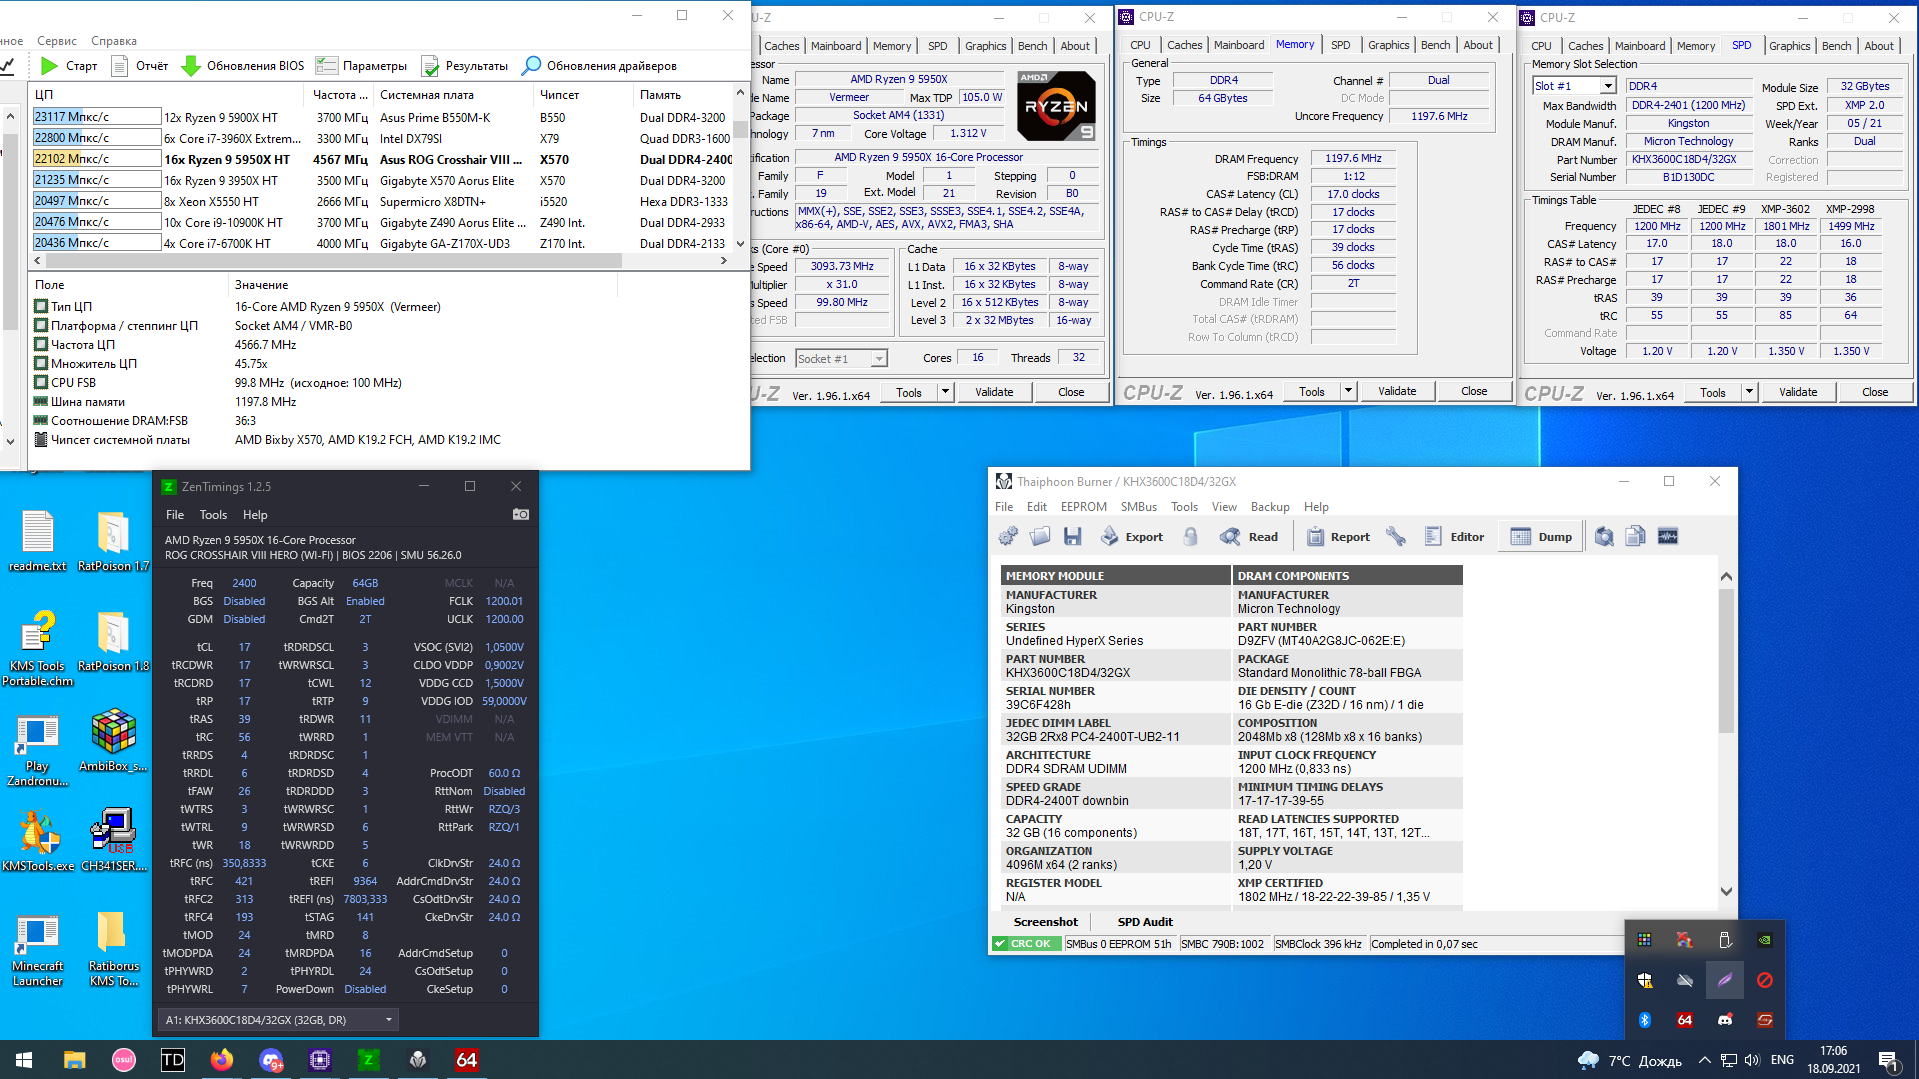This screenshot has height=1079, width=1919.
Task: Click the search chip icon in Thaiphoon Burner
Action: coord(1604,537)
